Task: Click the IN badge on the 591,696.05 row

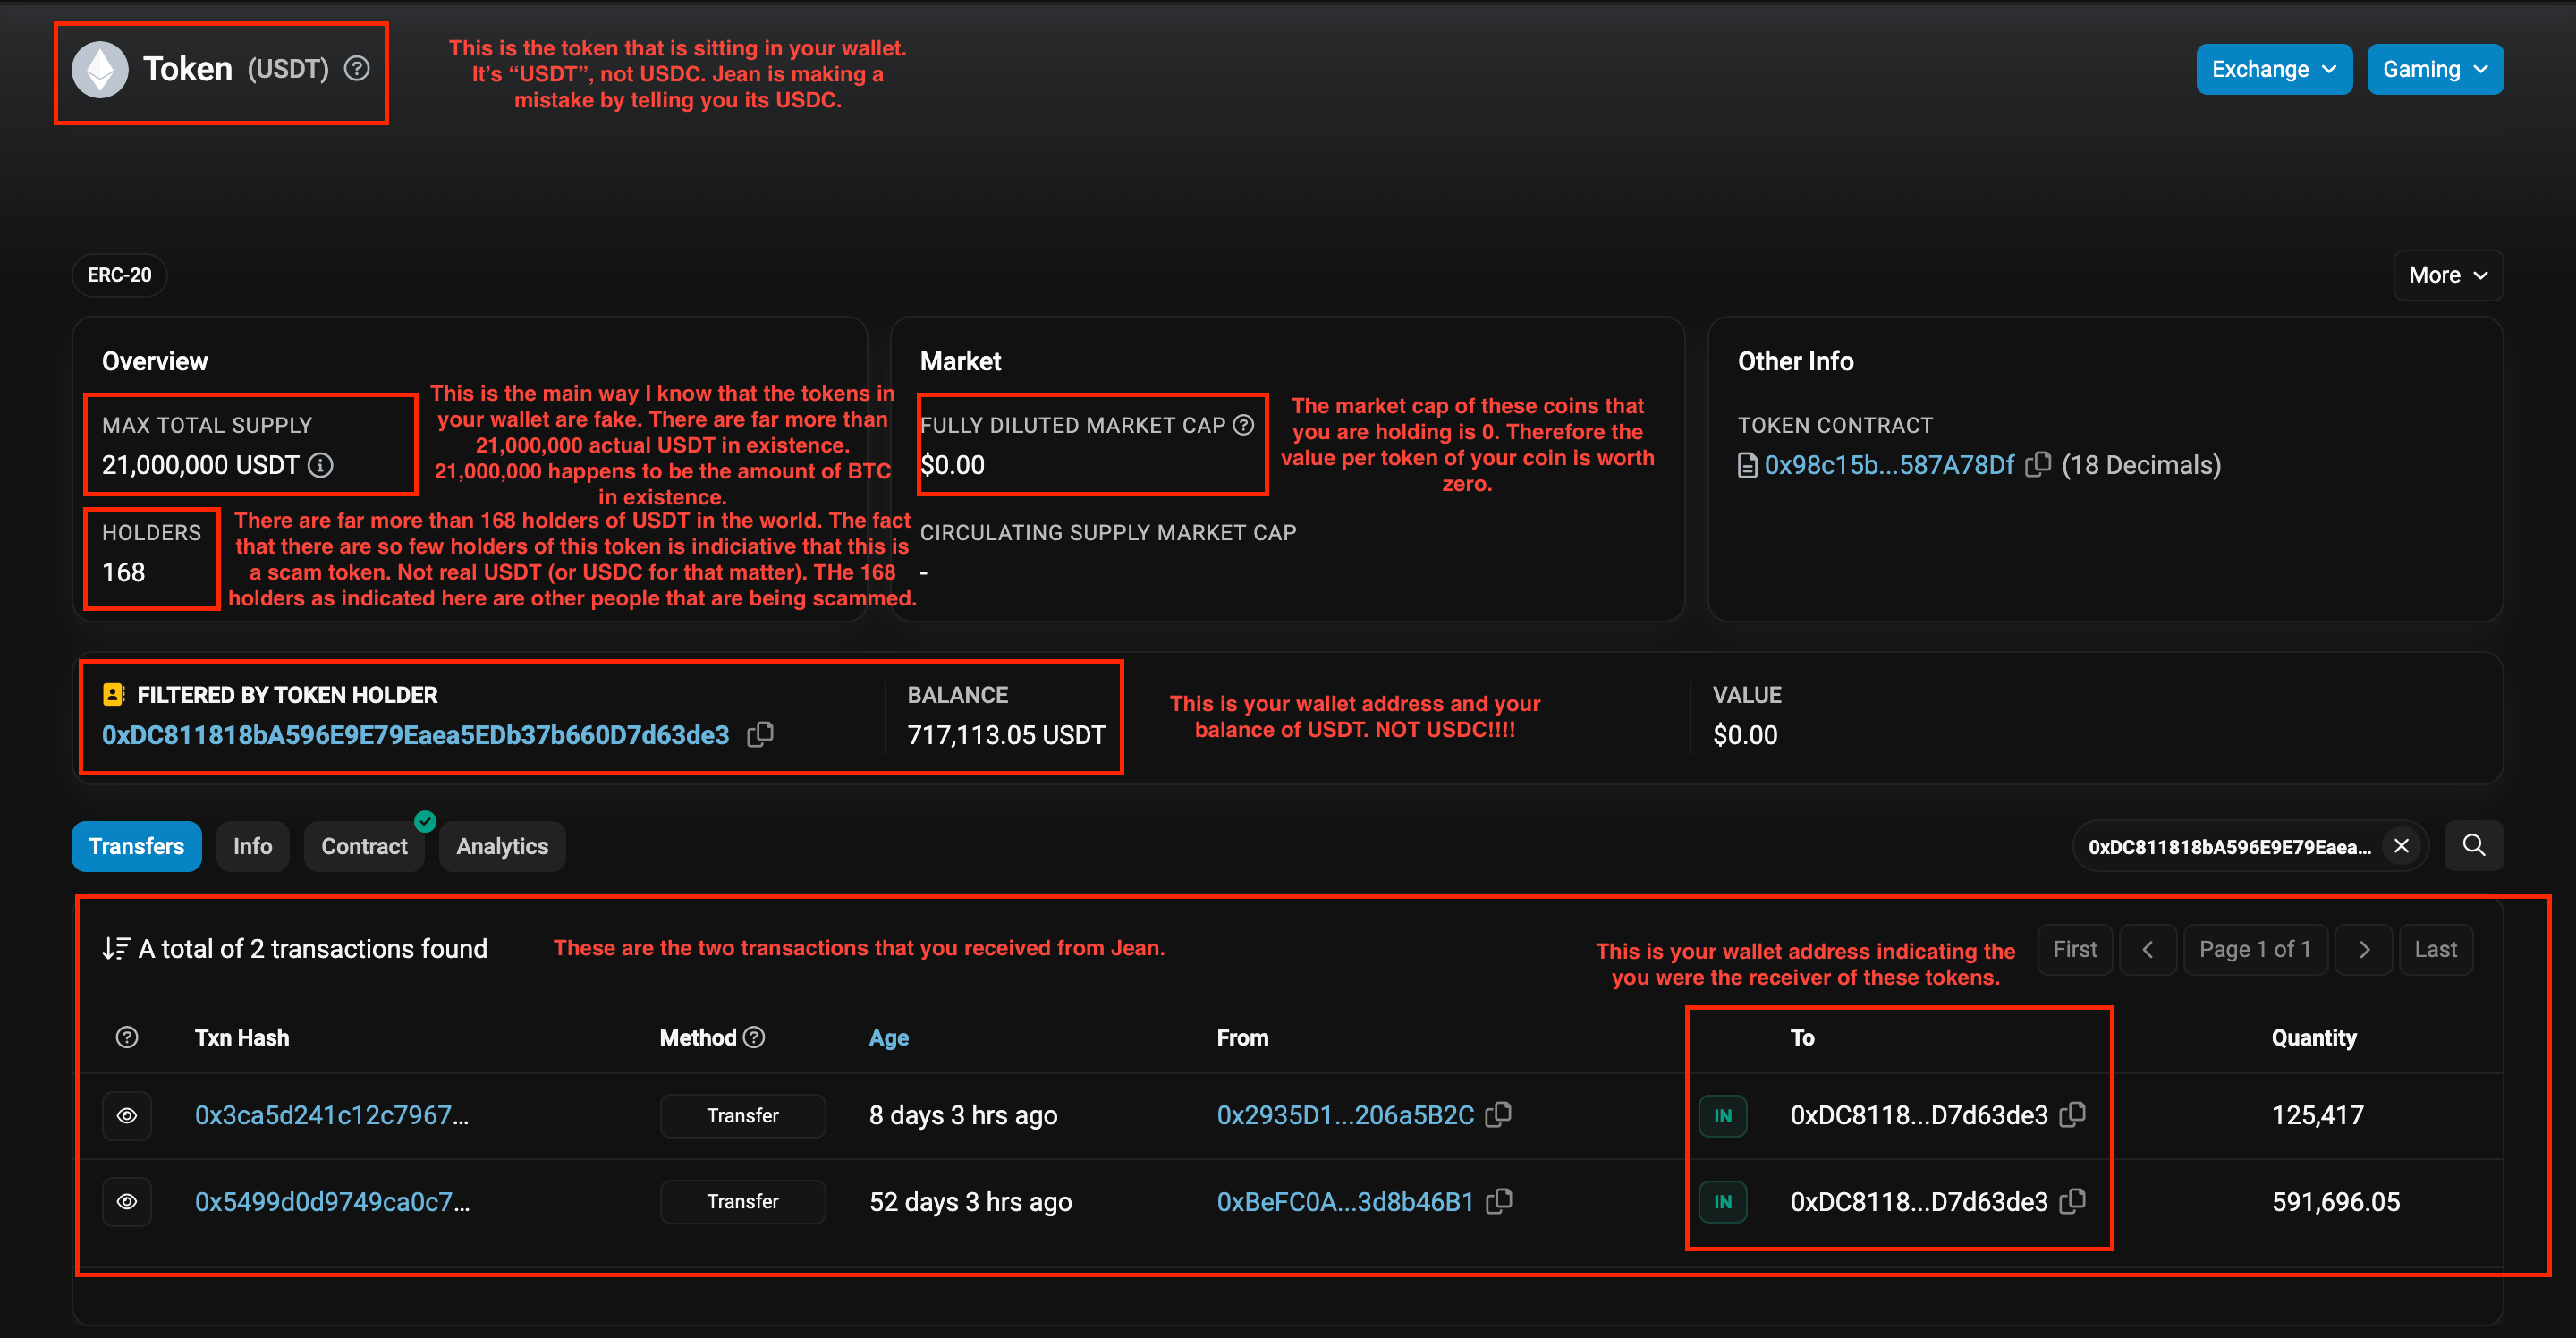Action: pos(1722,1201)
